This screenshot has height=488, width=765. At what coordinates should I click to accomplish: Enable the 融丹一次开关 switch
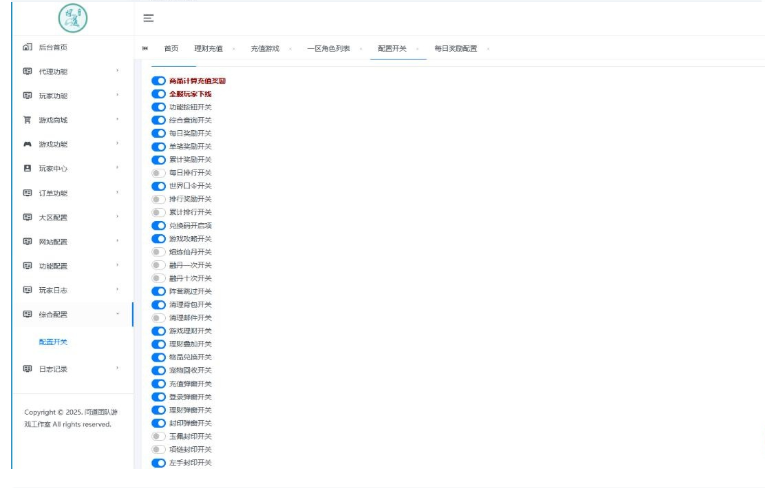pyautogui.click(x=159, y=265)
